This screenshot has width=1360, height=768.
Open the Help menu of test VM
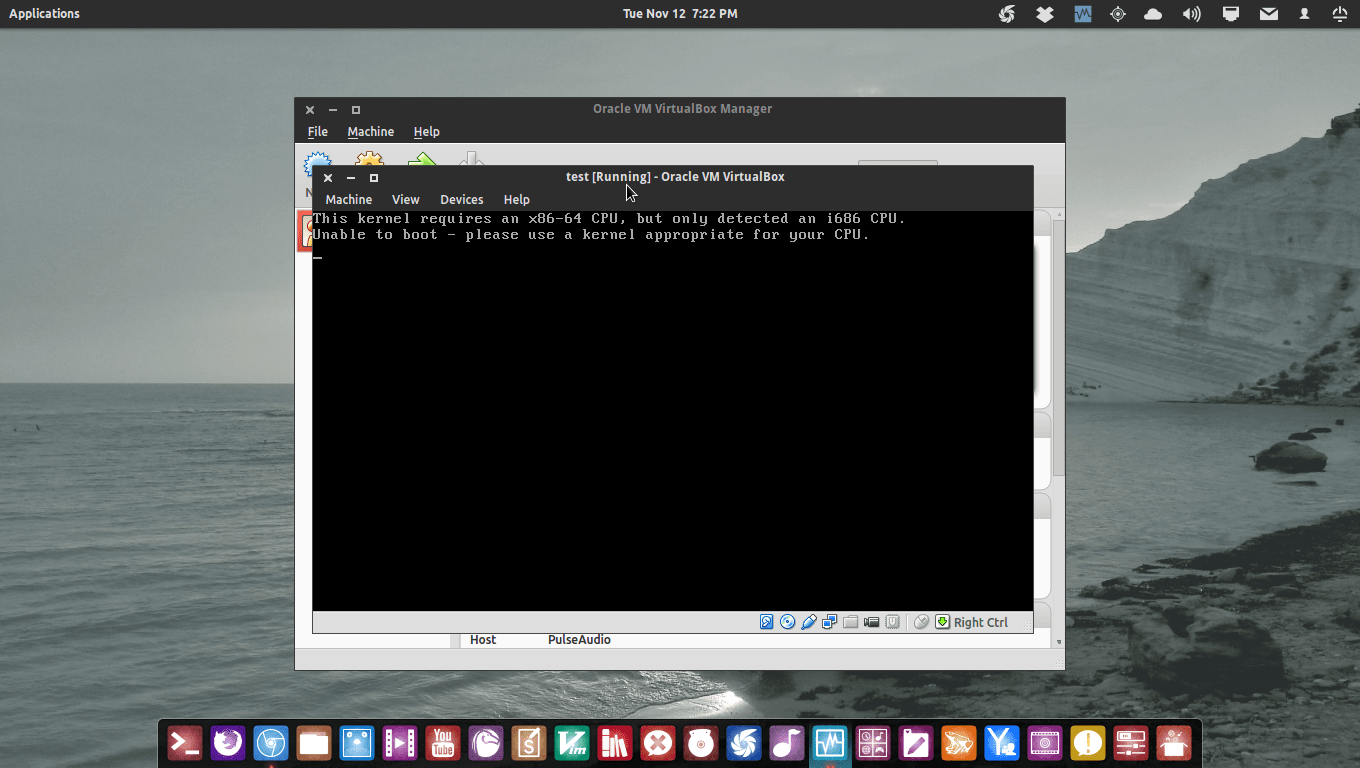point(517,199)
